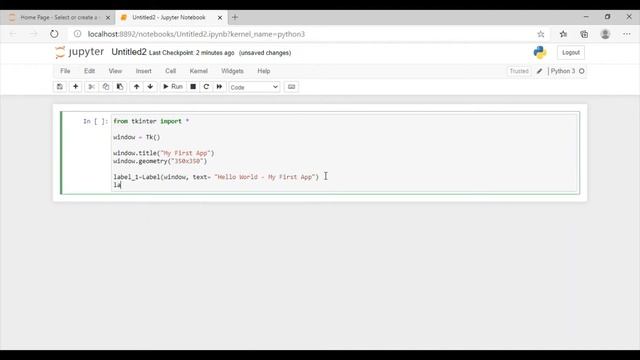Click the Jupyter logo
Viewport: 640px width, 360px height.
point(79,52)
